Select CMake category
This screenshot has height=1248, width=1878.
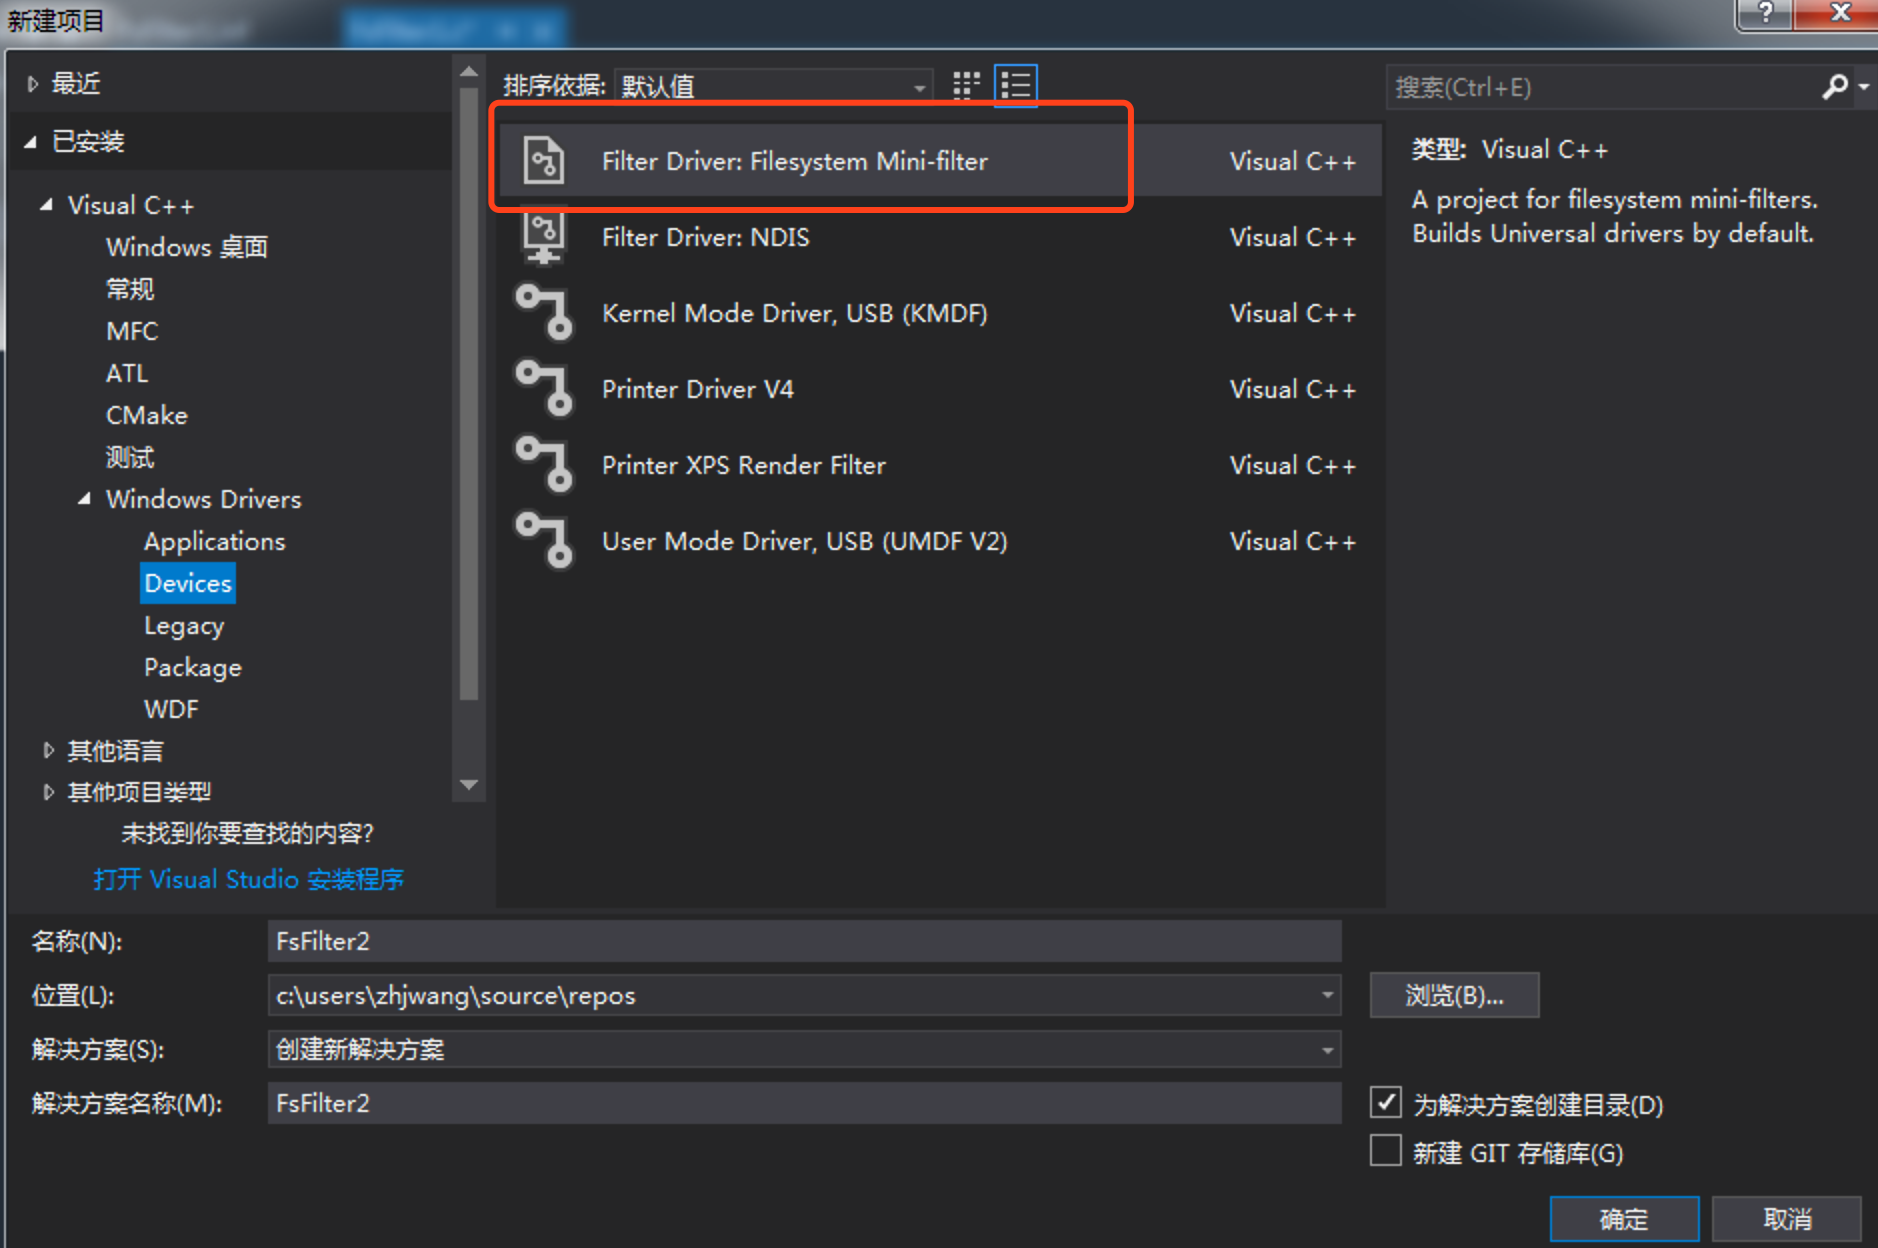coord(147,415)
